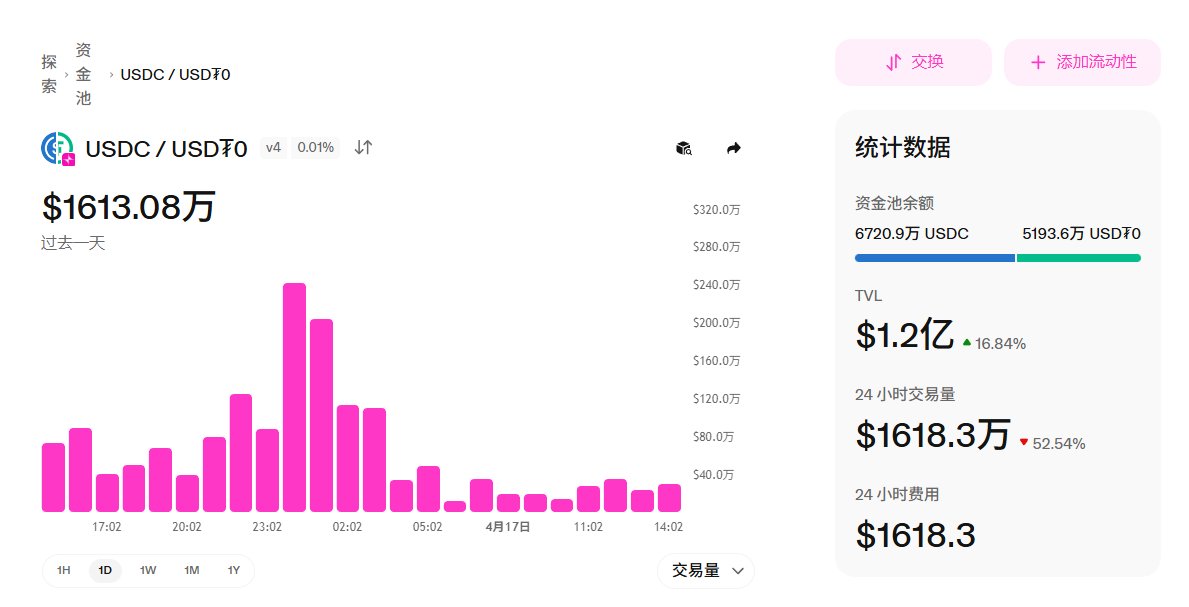
Task: Click the 52.54% volume change indicator
Action: click(x=1053, y=444)
